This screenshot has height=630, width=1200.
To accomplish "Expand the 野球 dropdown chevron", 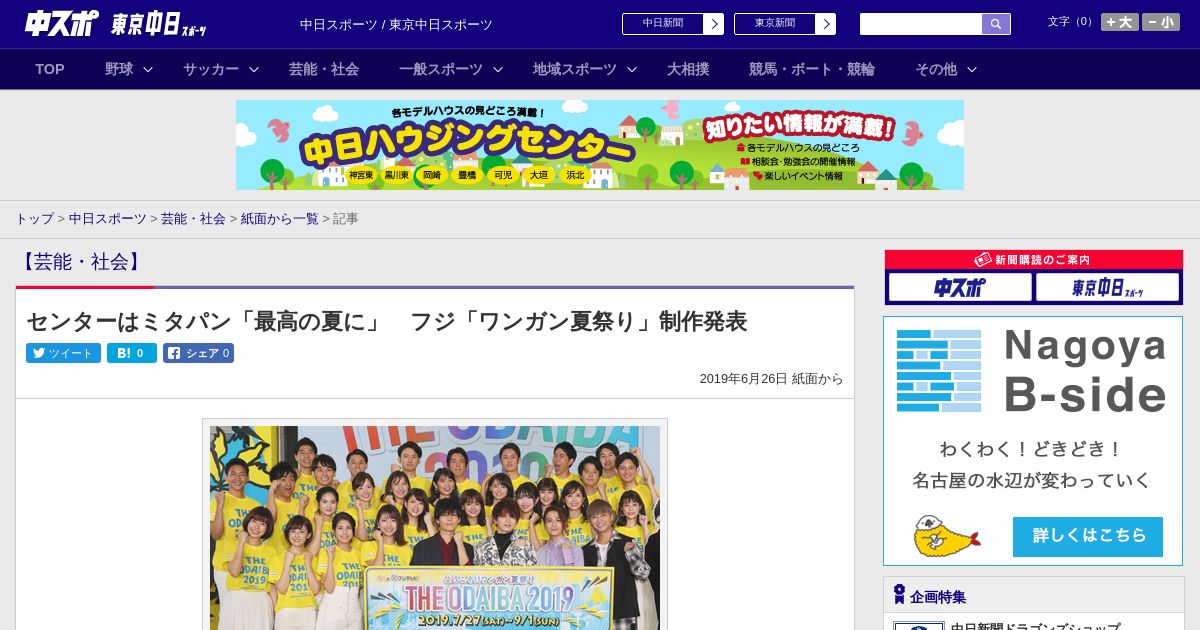I will [x=148, y=70].
